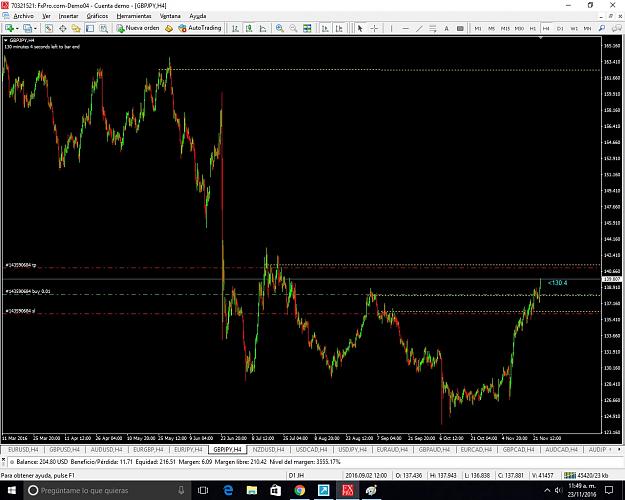Open the Insertar menu
625x500 pixels.
[x=68, y=16]
